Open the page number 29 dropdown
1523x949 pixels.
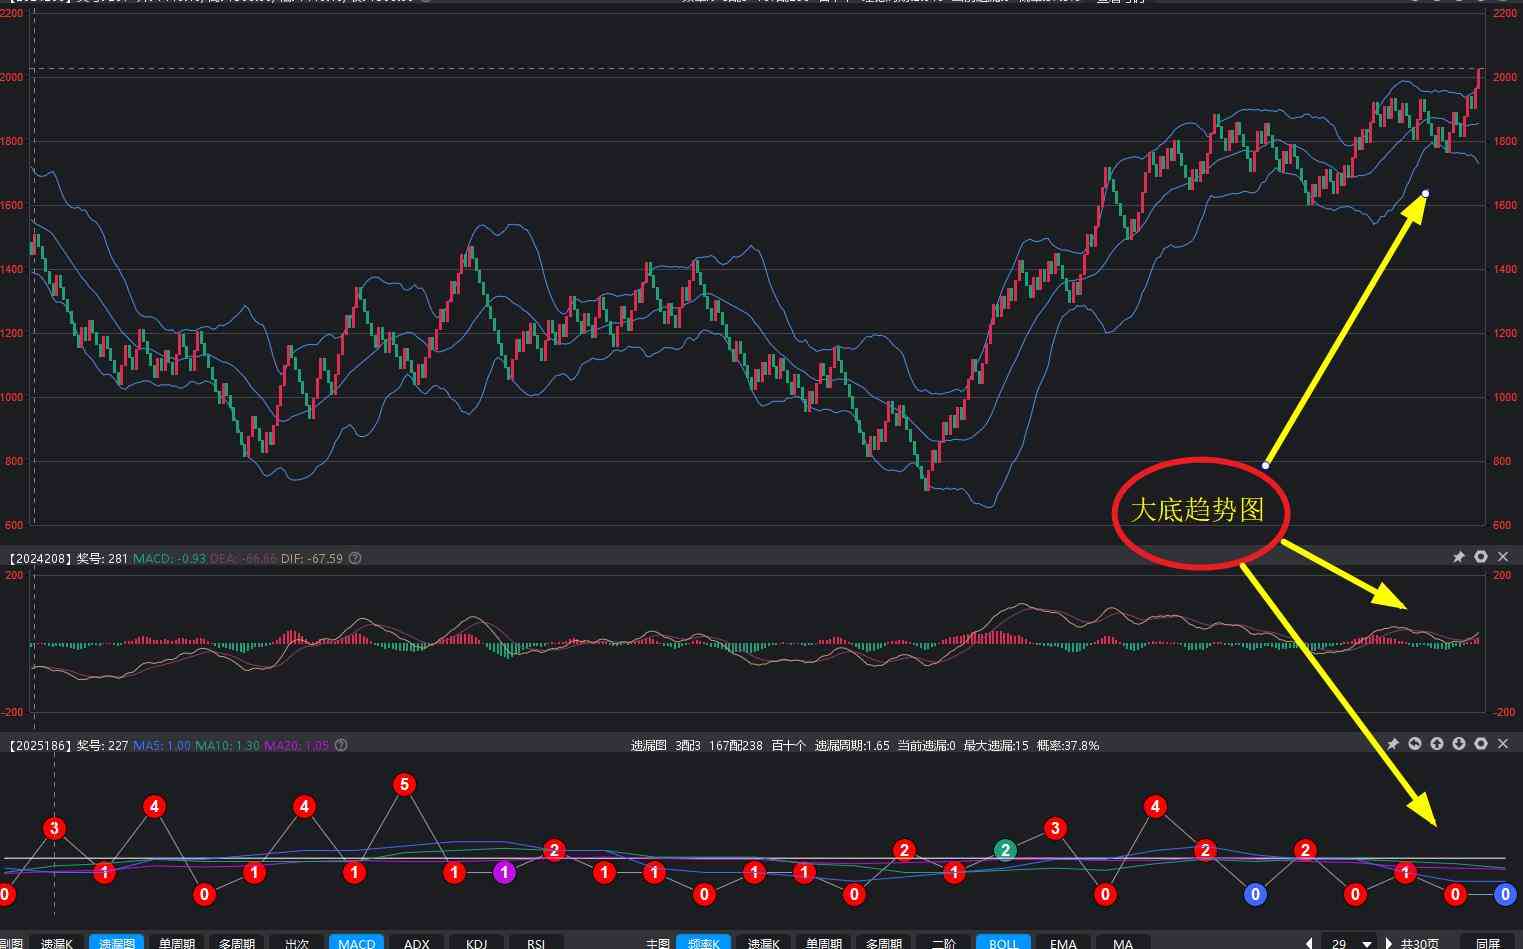pos(1367,943)
